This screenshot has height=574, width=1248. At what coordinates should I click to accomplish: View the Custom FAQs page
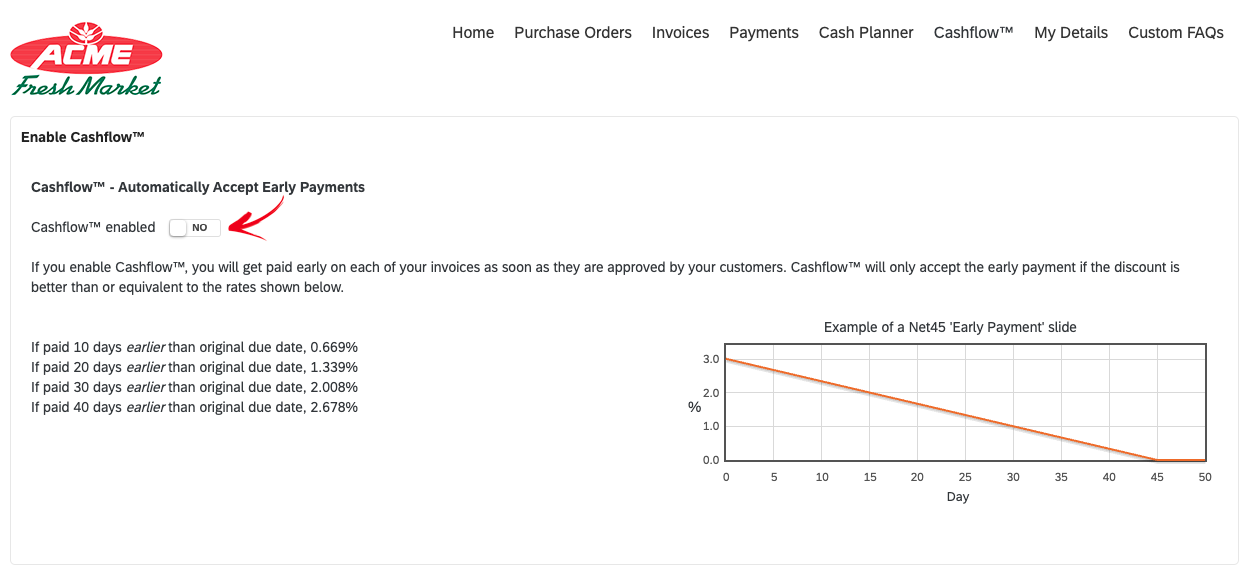coord(1176,32)
